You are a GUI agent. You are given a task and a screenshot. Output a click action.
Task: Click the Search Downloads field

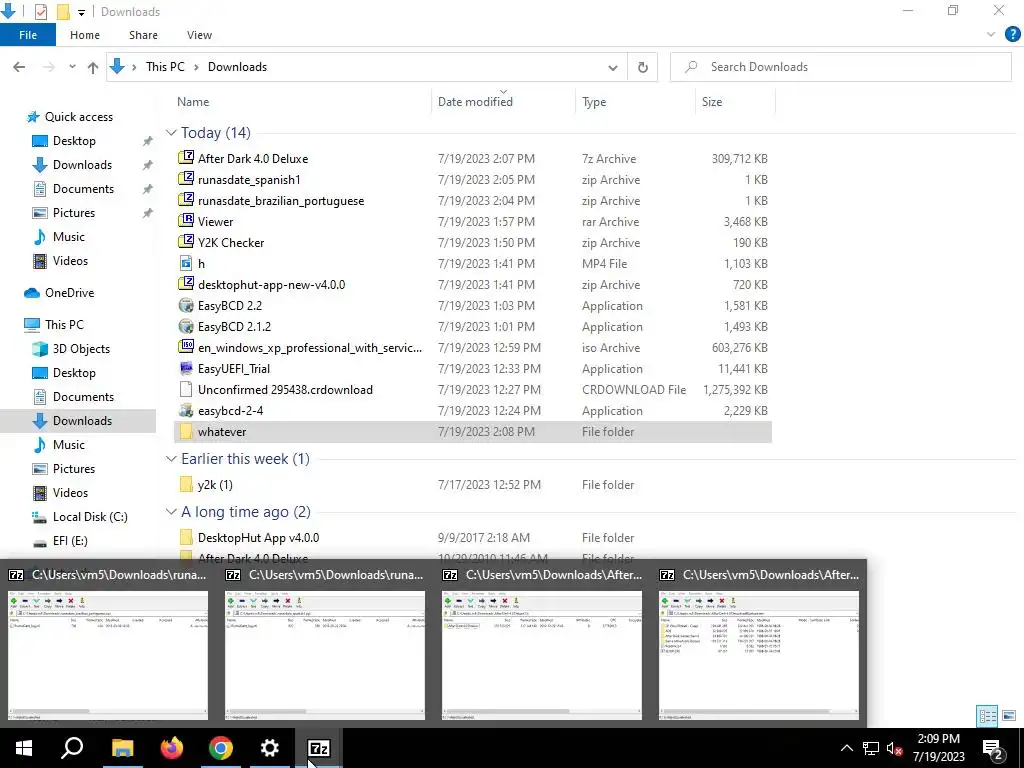[x=840, y=67]
